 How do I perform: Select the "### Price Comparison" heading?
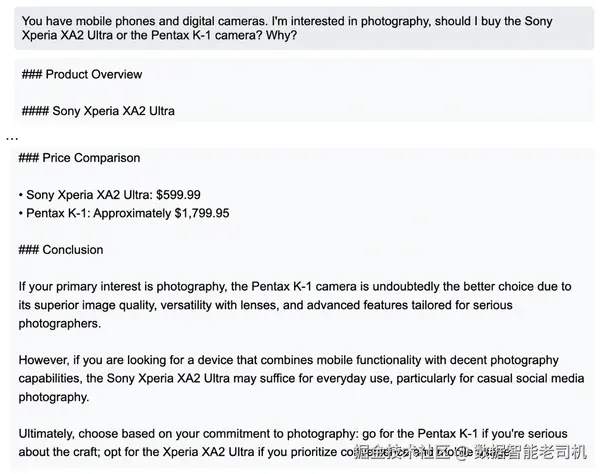click(x=80, y=158)
